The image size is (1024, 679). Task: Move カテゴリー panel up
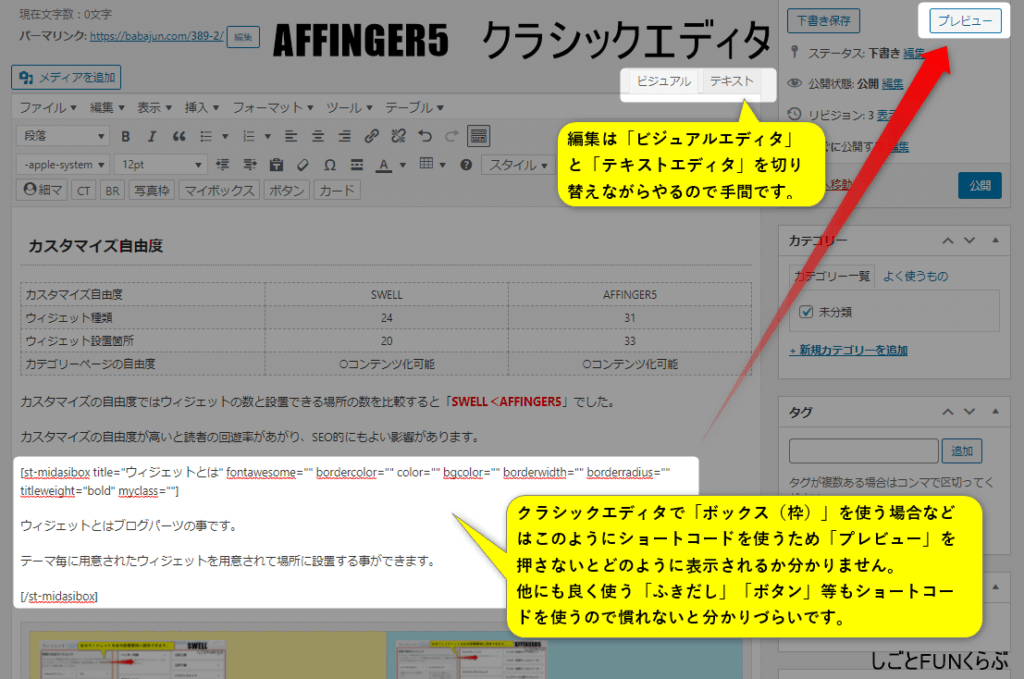point(948,241)
